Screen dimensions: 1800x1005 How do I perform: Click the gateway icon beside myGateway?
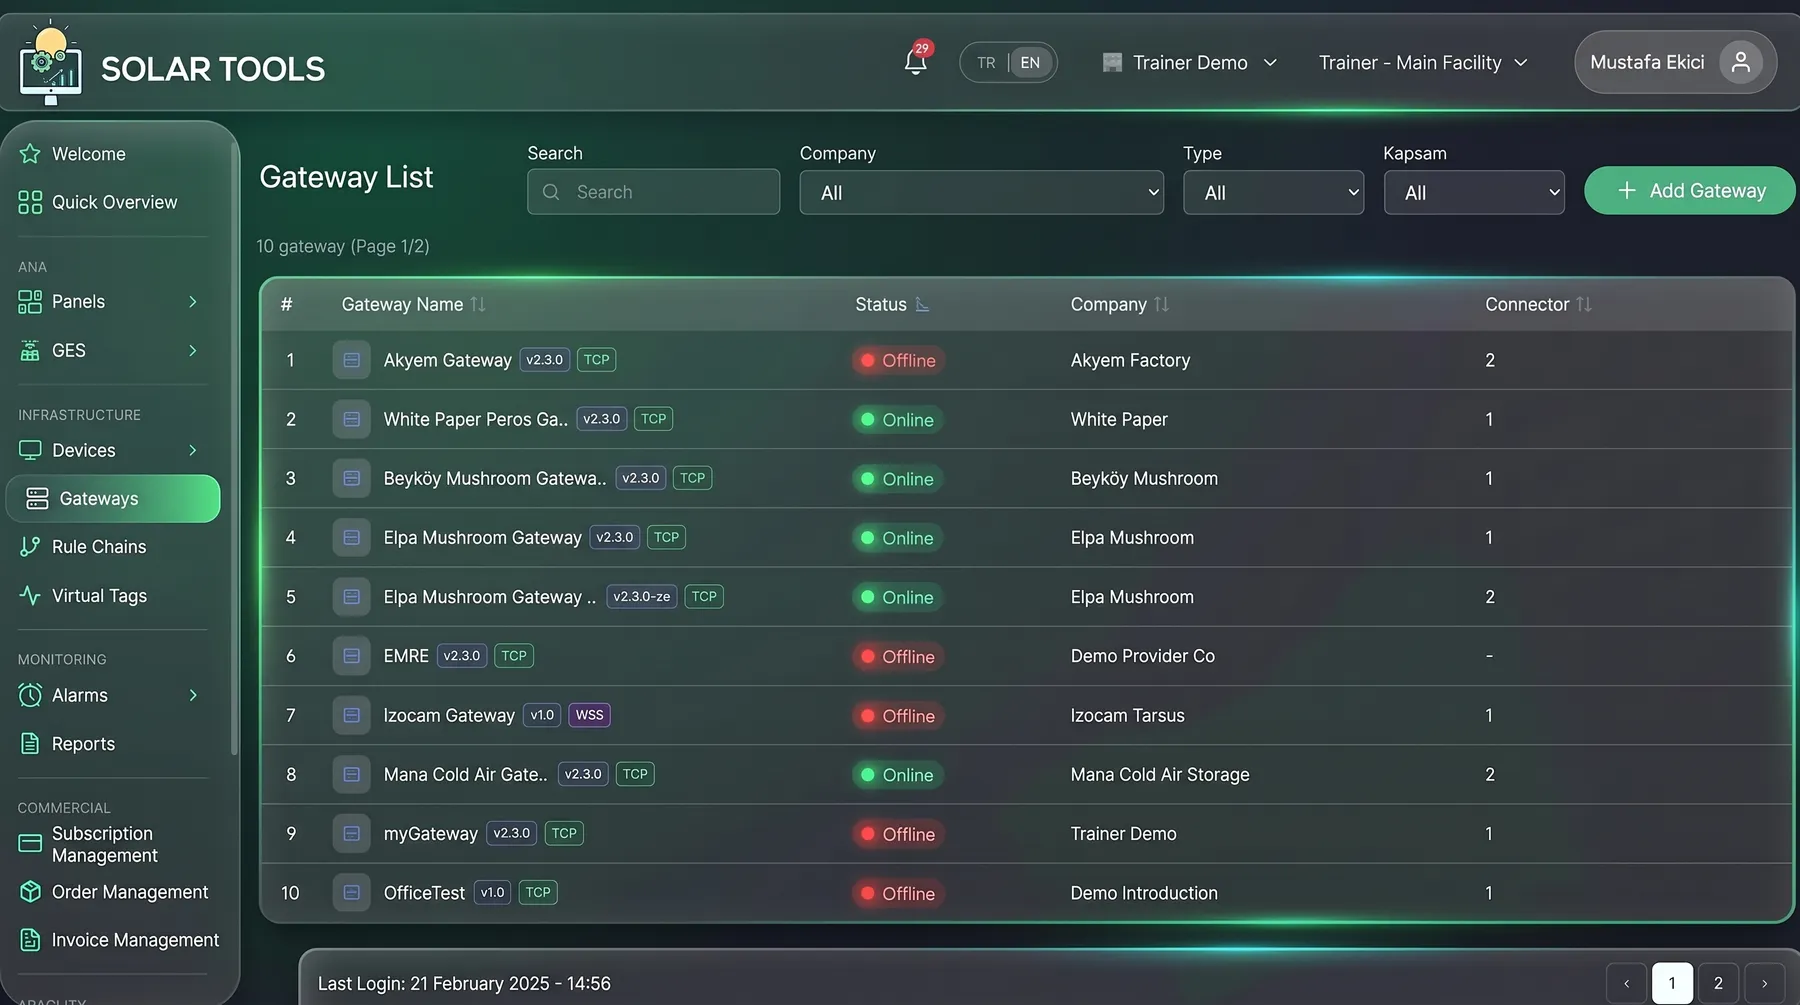pyautogui.click(x=352, y=833)
